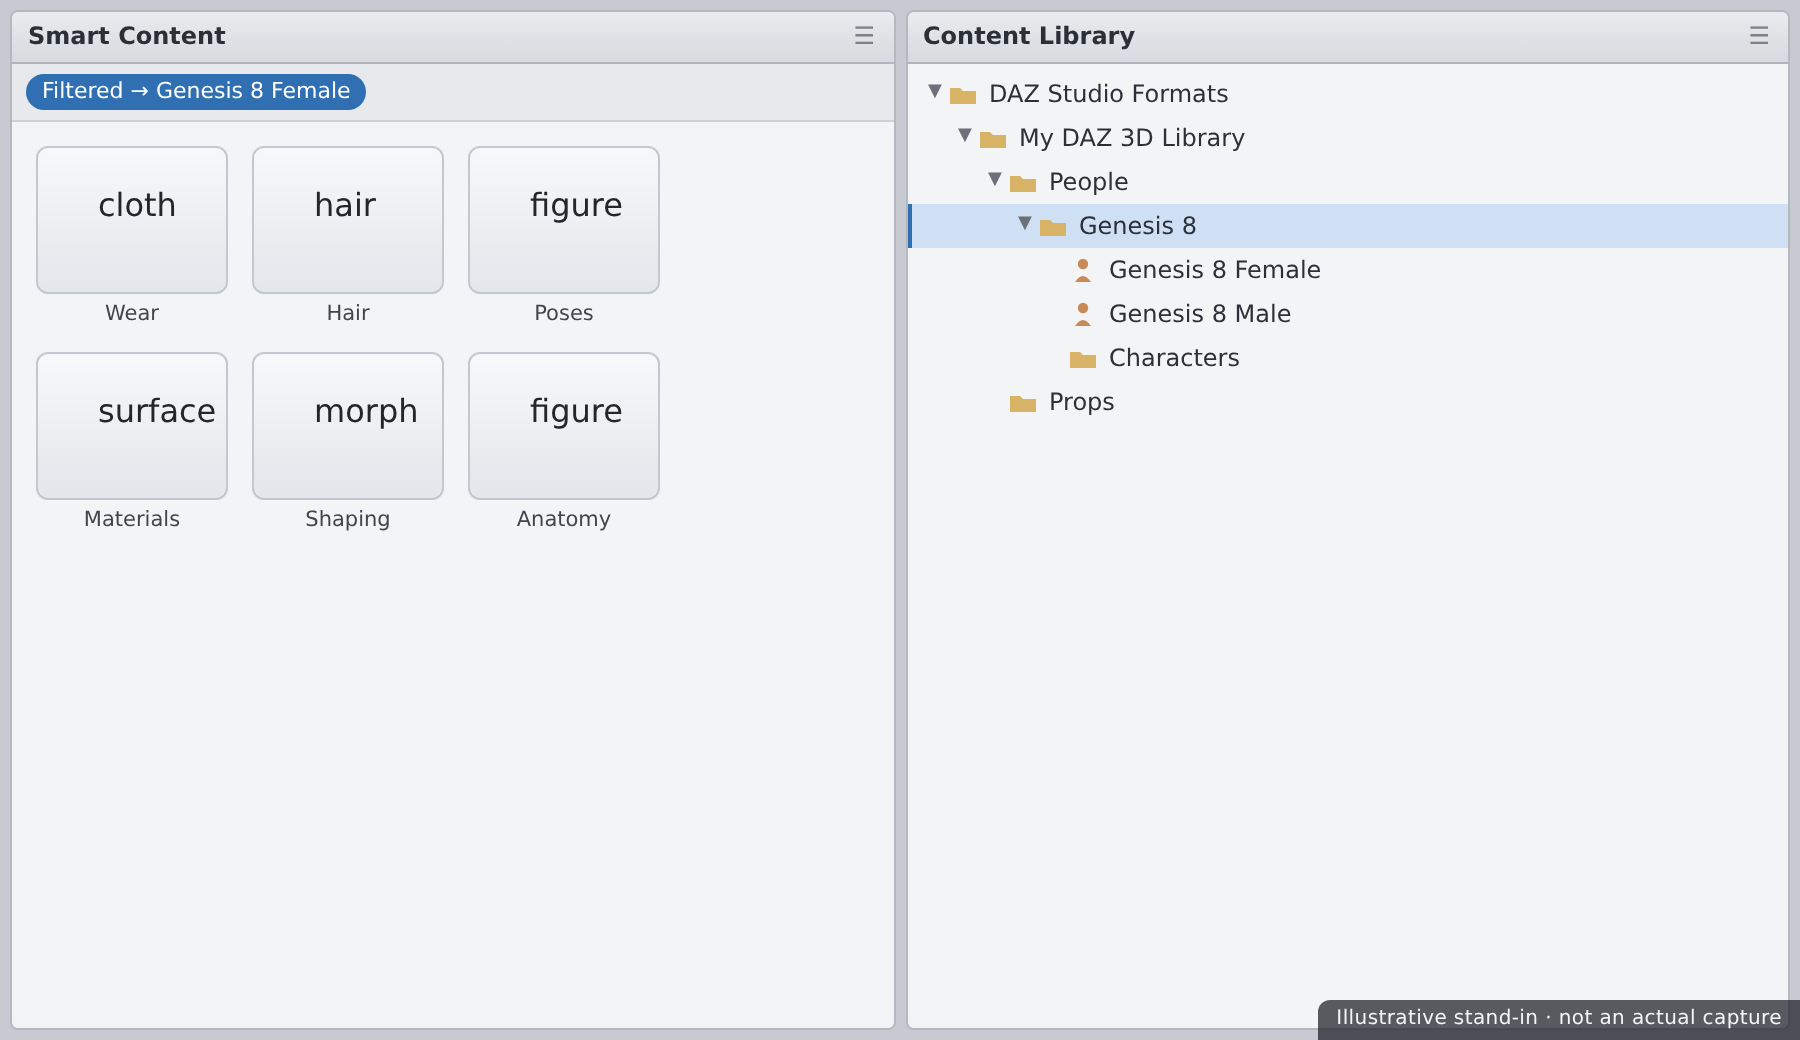The width and height of the screenshot is (1800, 1040).
Task: Collapse the My DAZ 3D Library node
Action: tap(965, 135)
